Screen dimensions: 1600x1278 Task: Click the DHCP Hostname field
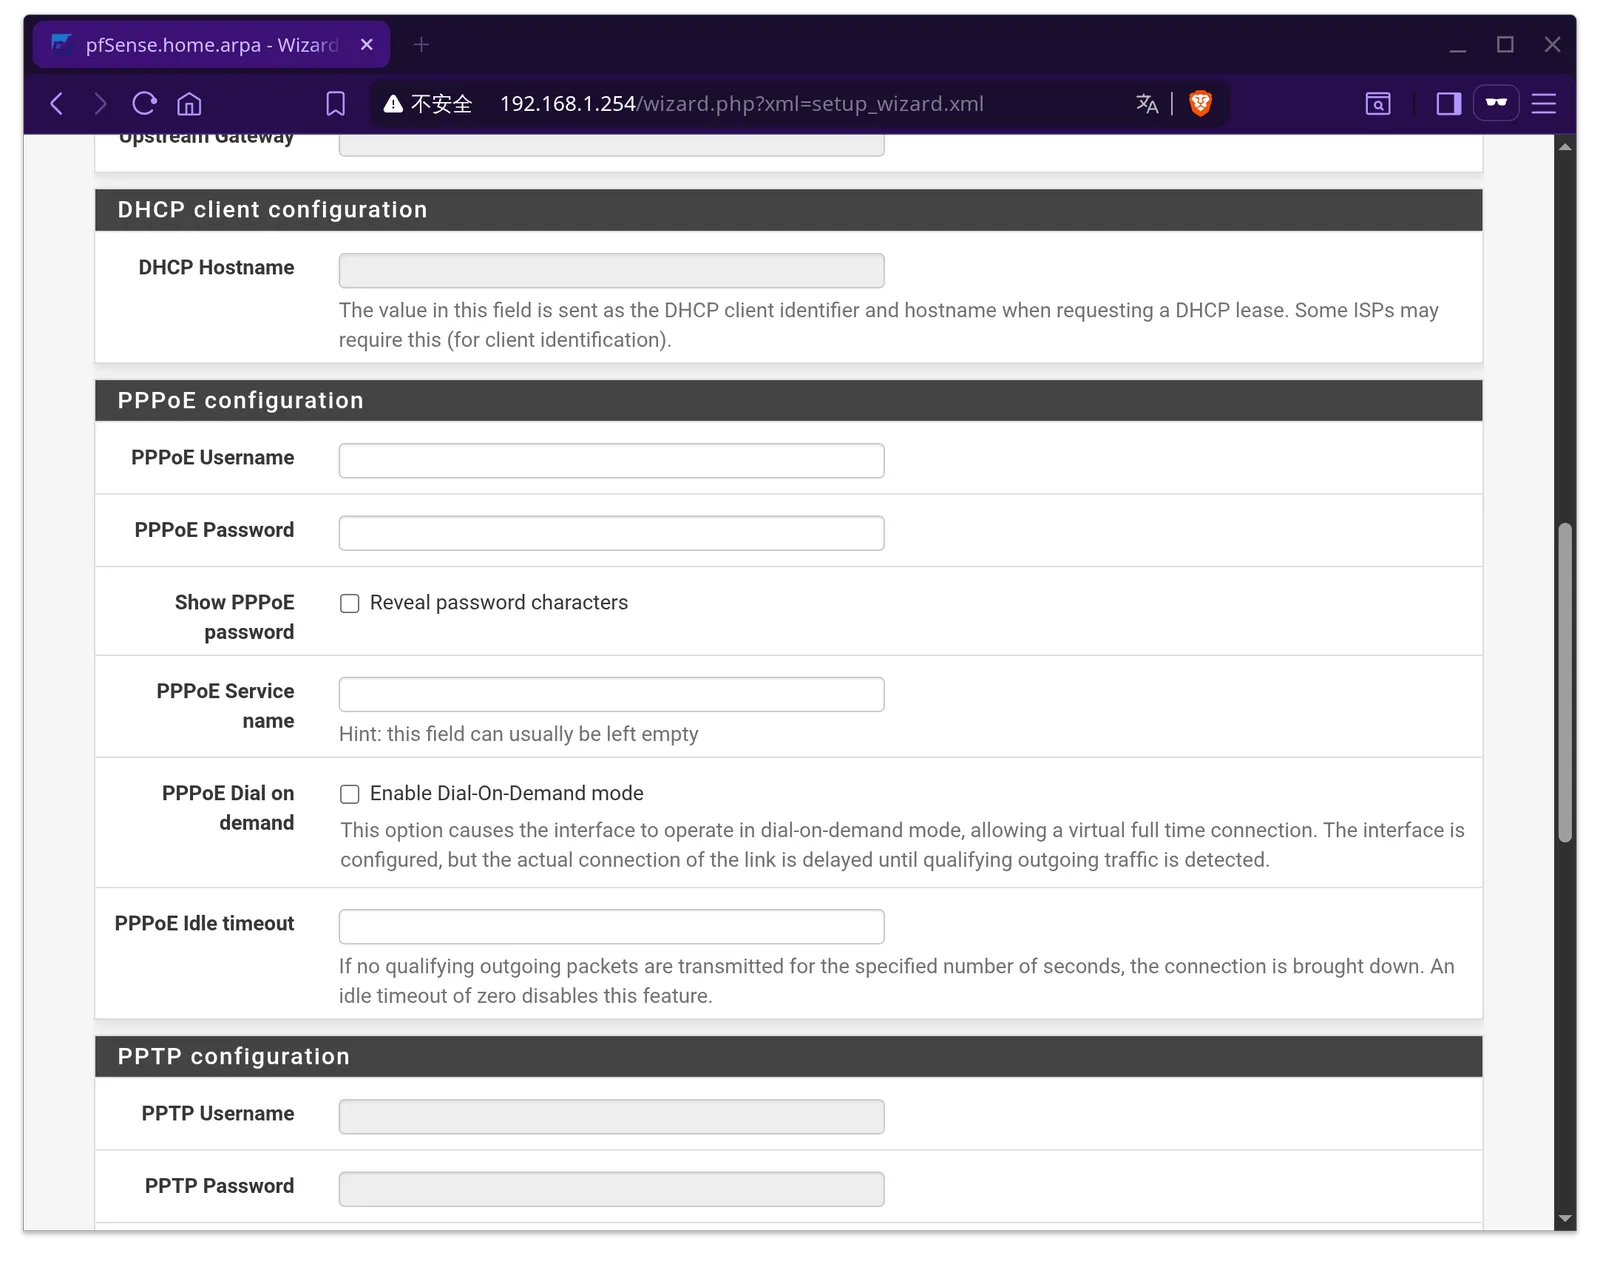point(611,271)
